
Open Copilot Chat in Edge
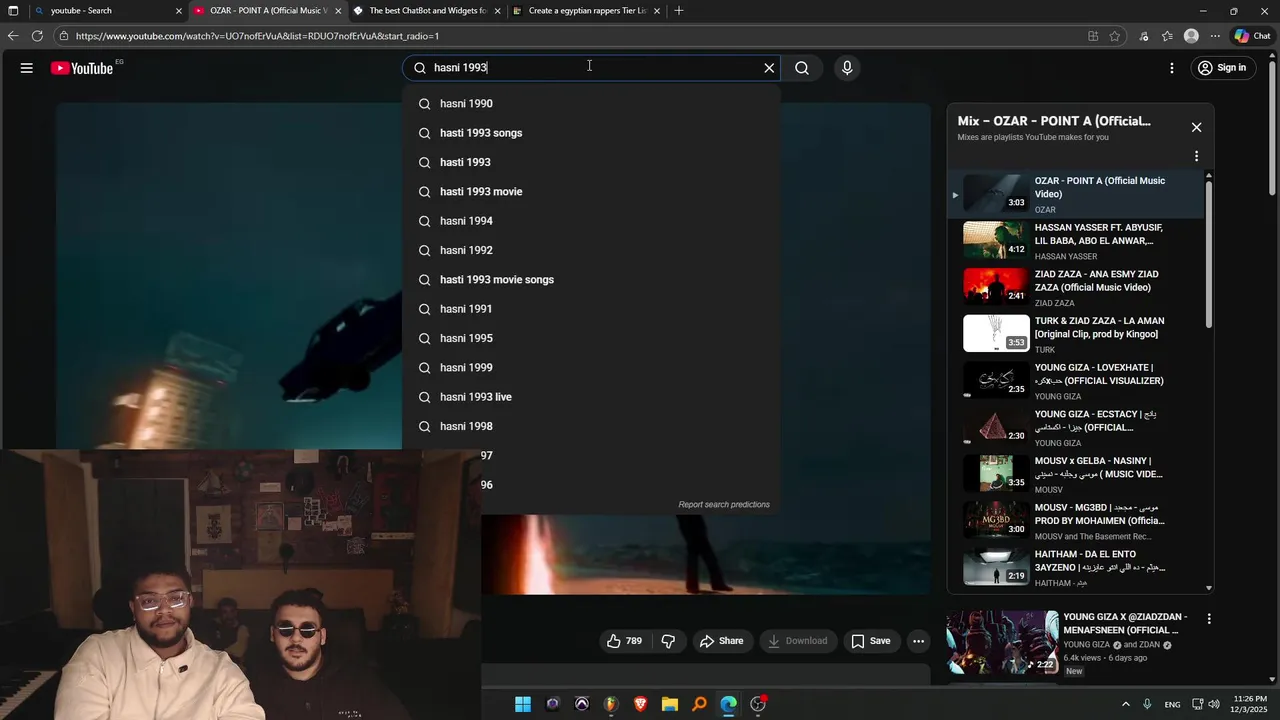[x=1252, y=36]
